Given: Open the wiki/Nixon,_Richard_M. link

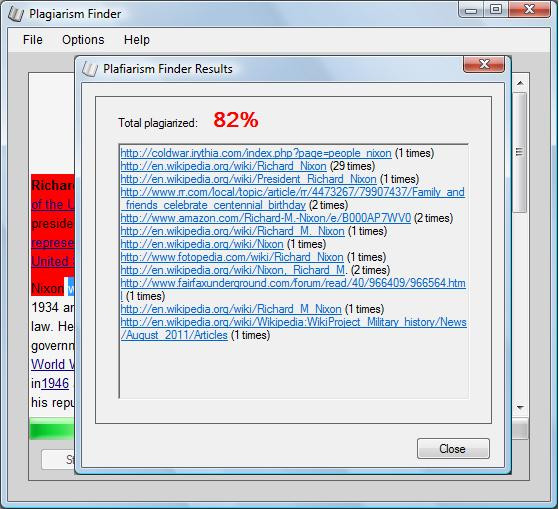Looking at the screenshot, I should point(234,270).
